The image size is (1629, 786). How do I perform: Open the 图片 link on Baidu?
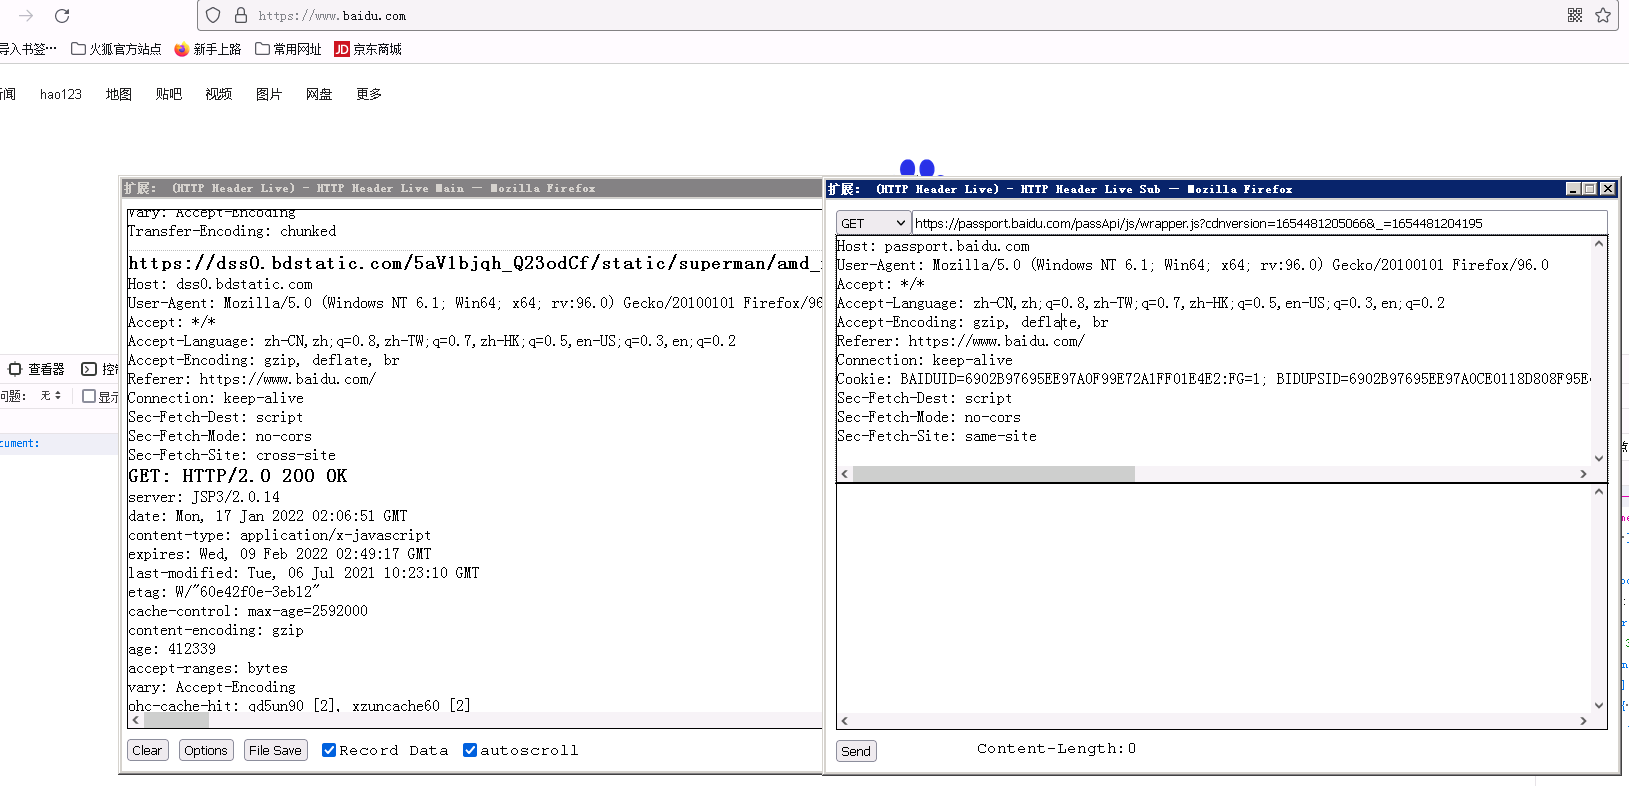[x=269, y=94]
